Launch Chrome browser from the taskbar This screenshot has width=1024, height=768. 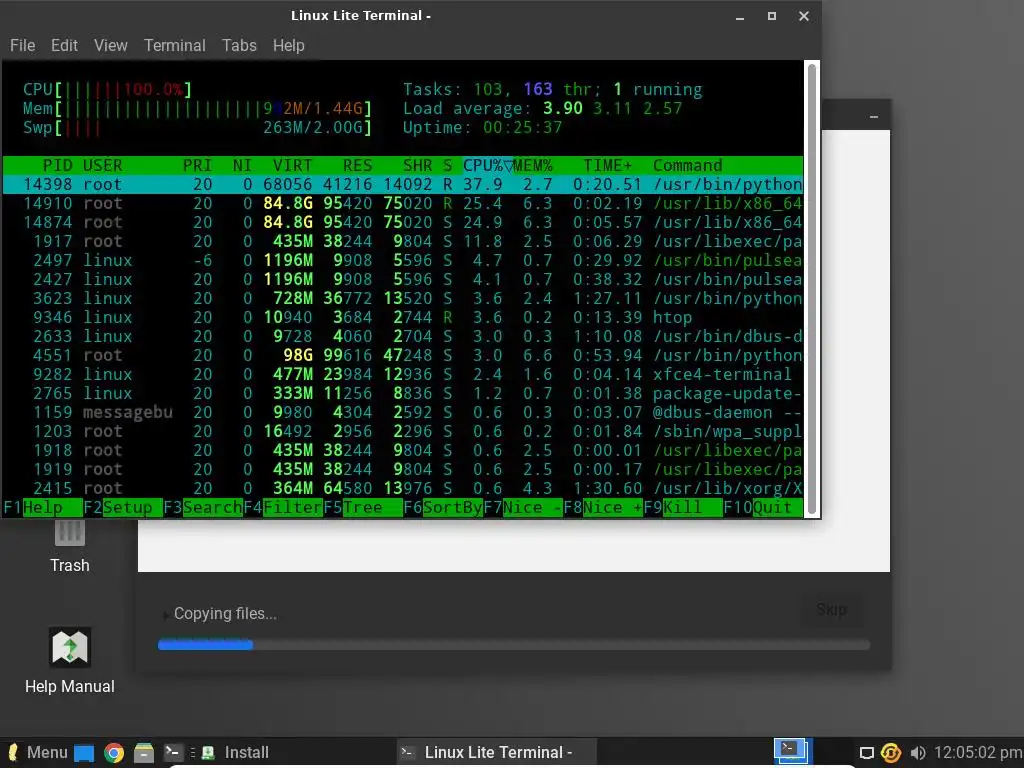point(114,753)
